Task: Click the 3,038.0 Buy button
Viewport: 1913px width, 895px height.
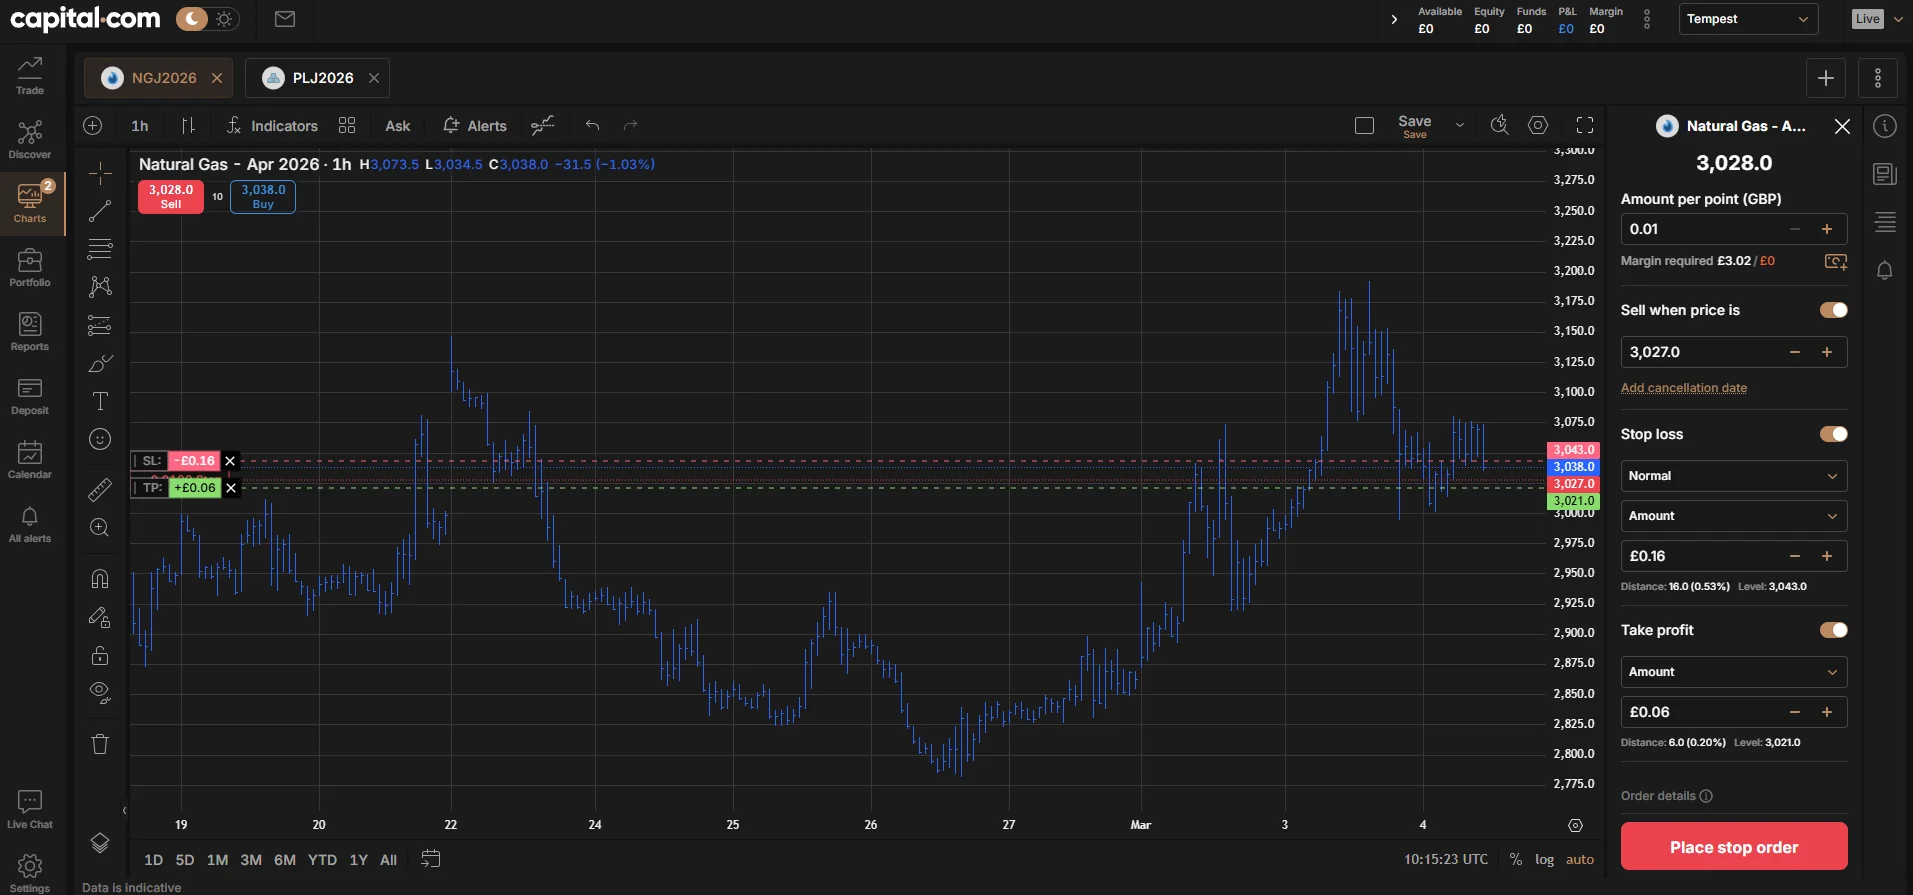Action: [x=263, y=196]
